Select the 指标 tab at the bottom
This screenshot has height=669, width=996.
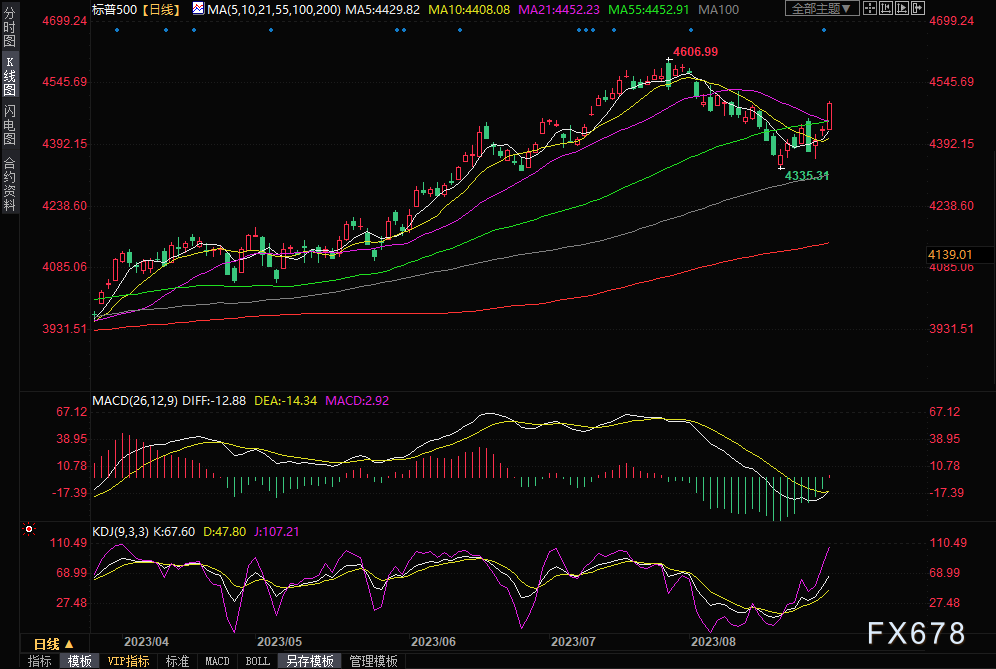tap(39, 661)
